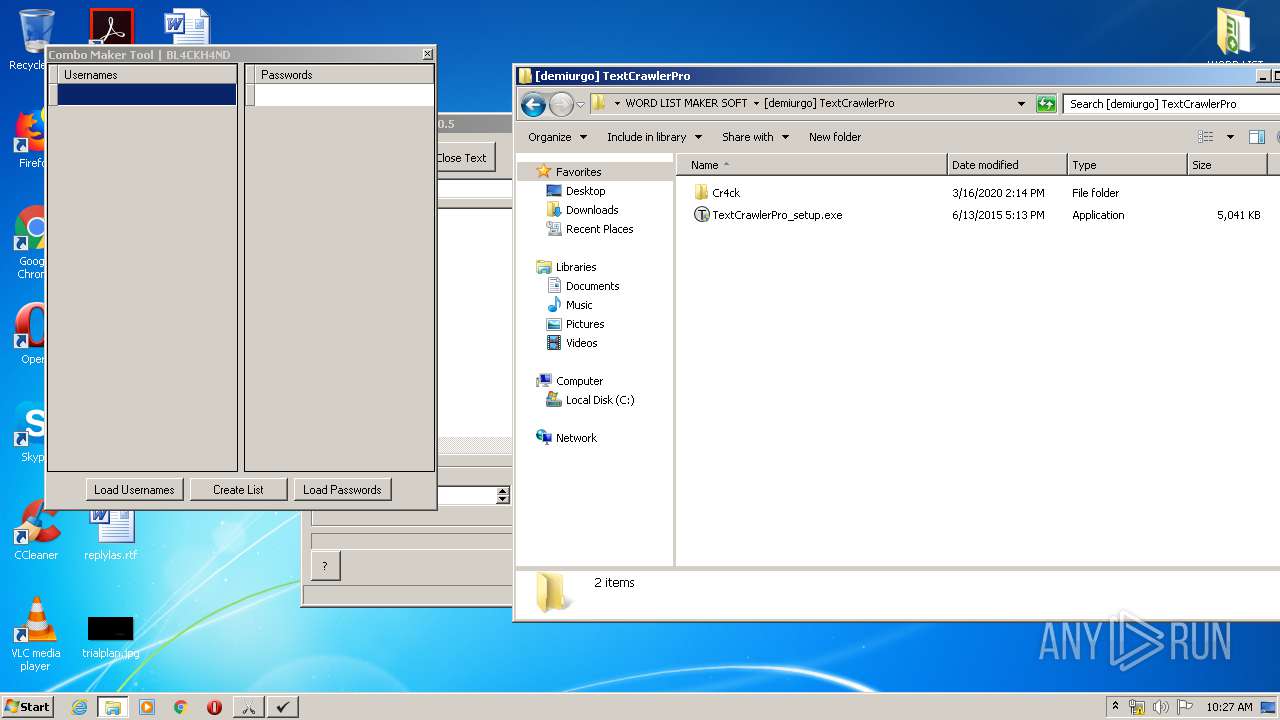Click Load Usernames in Combo Maker
Viewport: 1280px width, 720px height.
(134, 489)
